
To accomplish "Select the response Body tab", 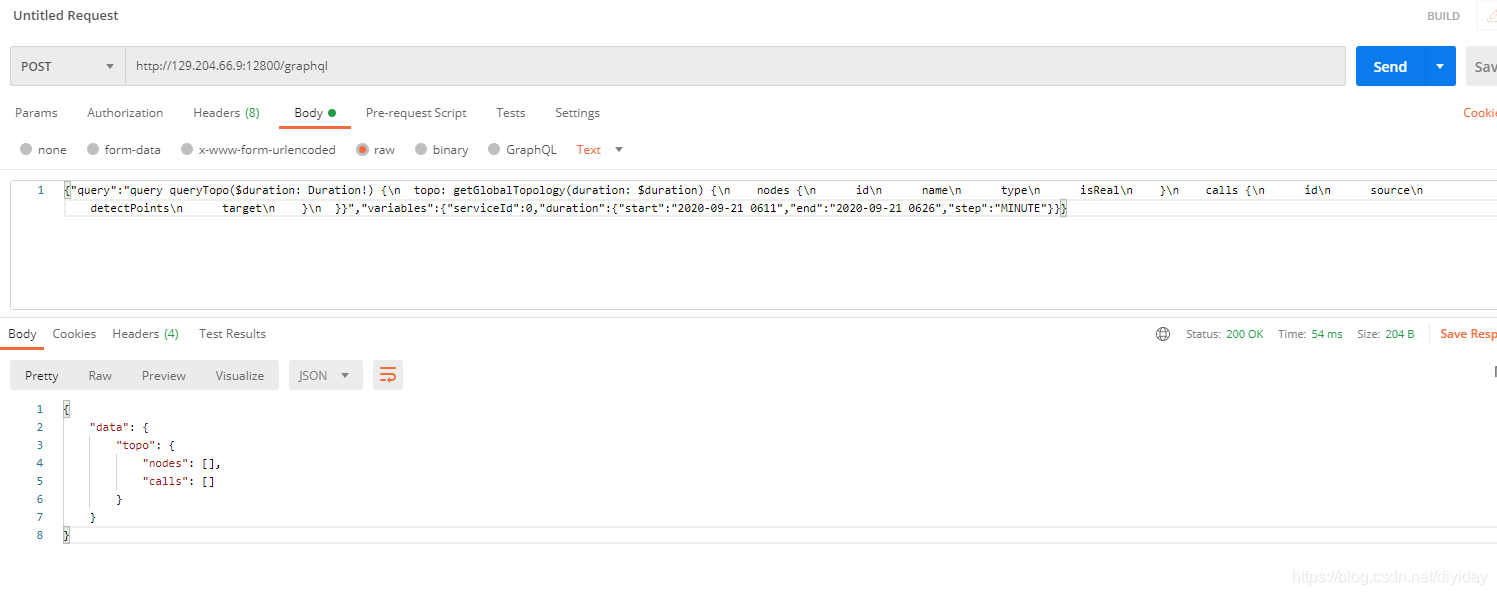I will click(22, 334).
